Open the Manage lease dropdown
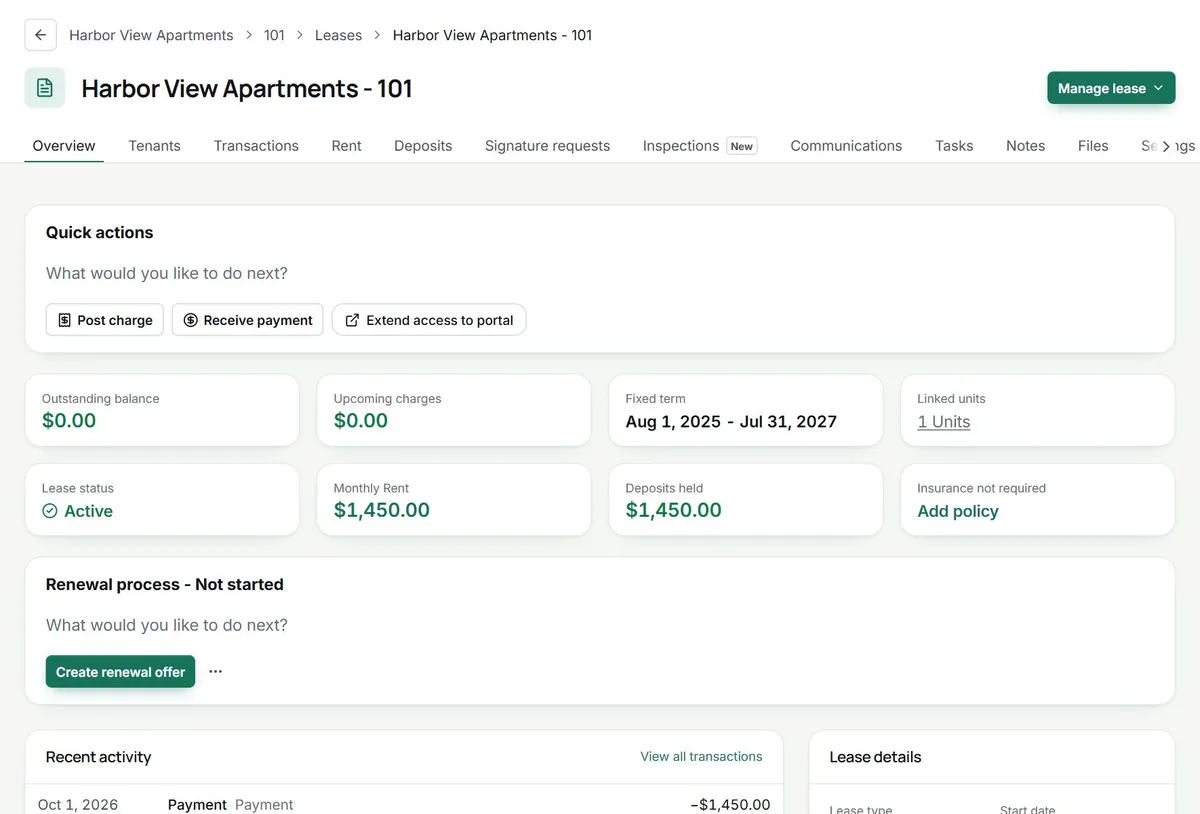This screenshot has width=1200, height=814. [1111, 88]
